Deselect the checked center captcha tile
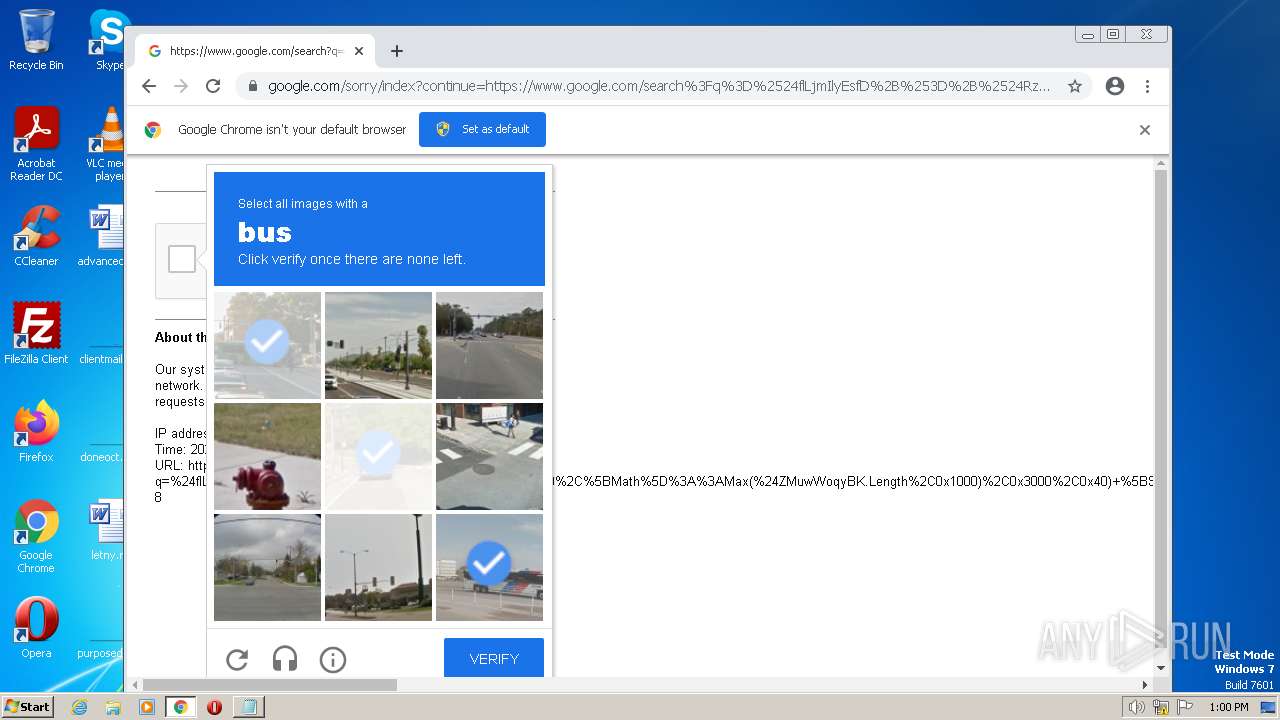1280x720 pixels. (x=378, y=456)
